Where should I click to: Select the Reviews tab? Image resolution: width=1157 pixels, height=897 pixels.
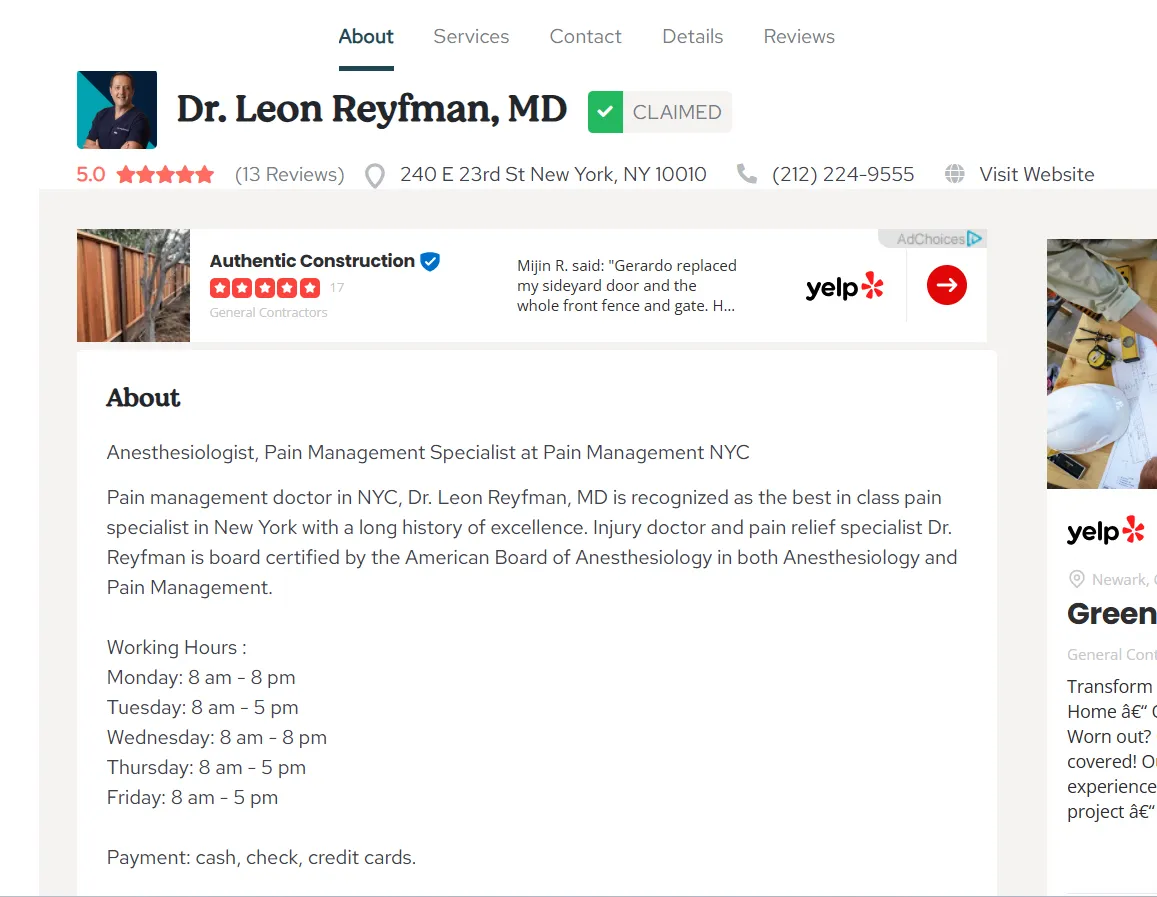pos(798,37)
